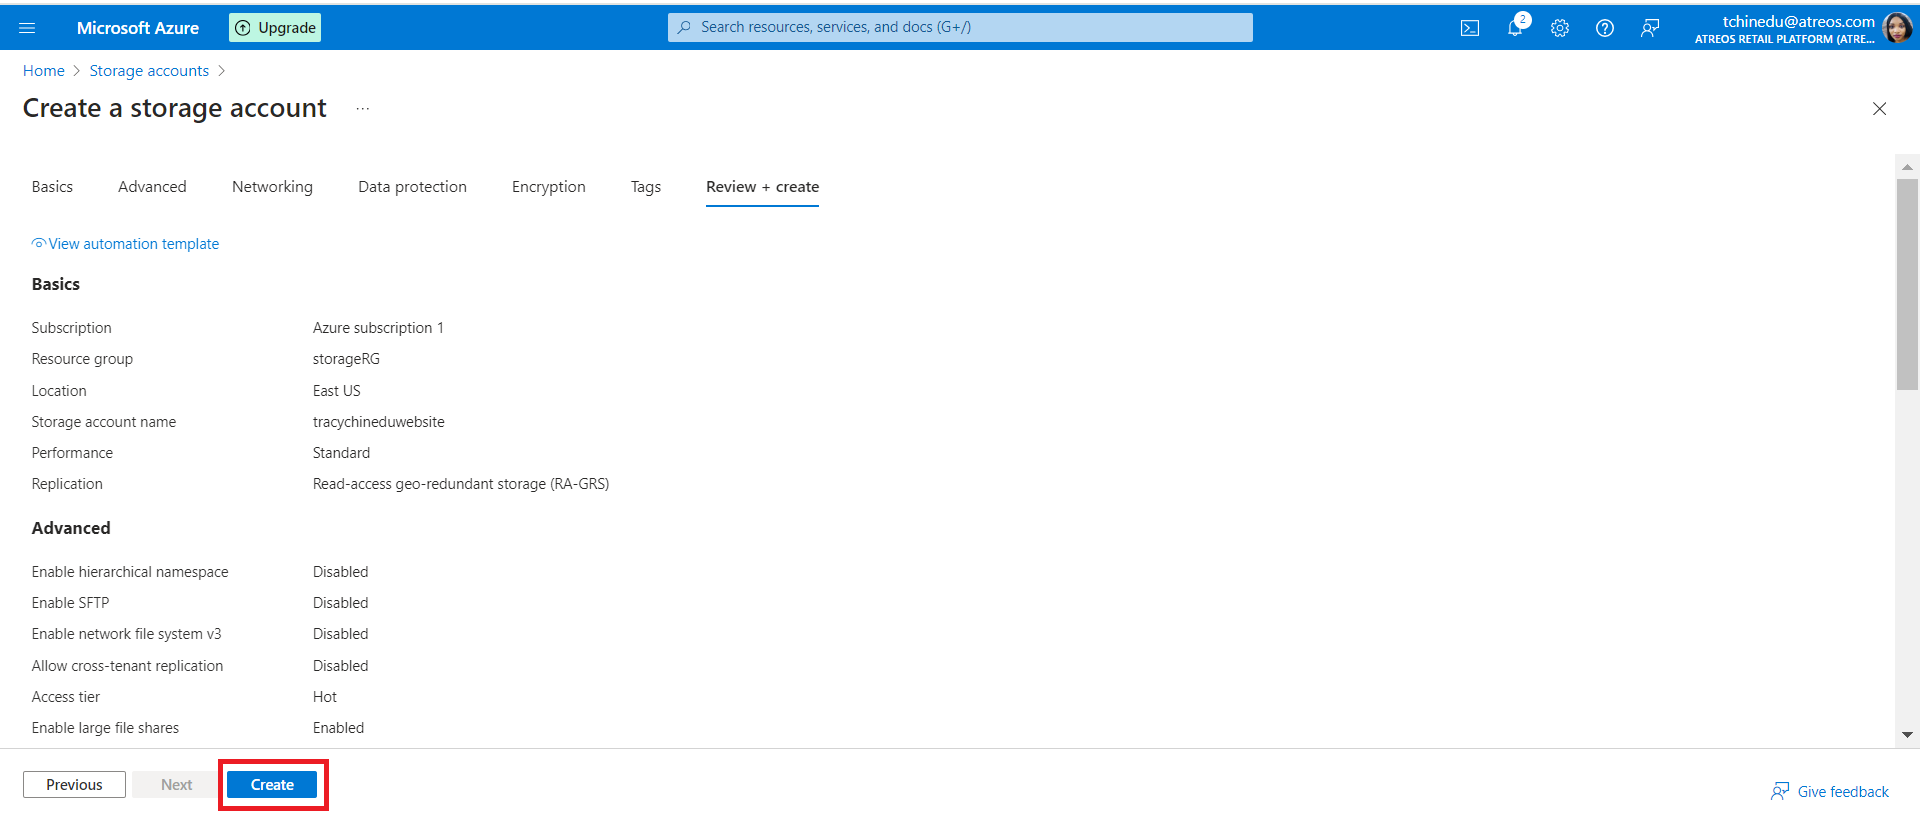This screenshot has height=824, width=1920.
Task: Click the scrollbar up arrow
Action: coord(1907,167)
